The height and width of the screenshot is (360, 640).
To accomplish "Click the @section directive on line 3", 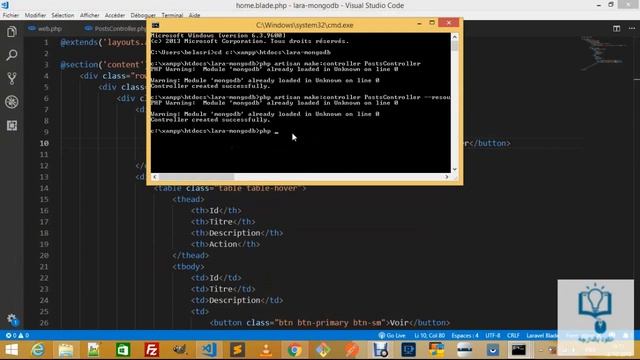I will pos(79,64).
